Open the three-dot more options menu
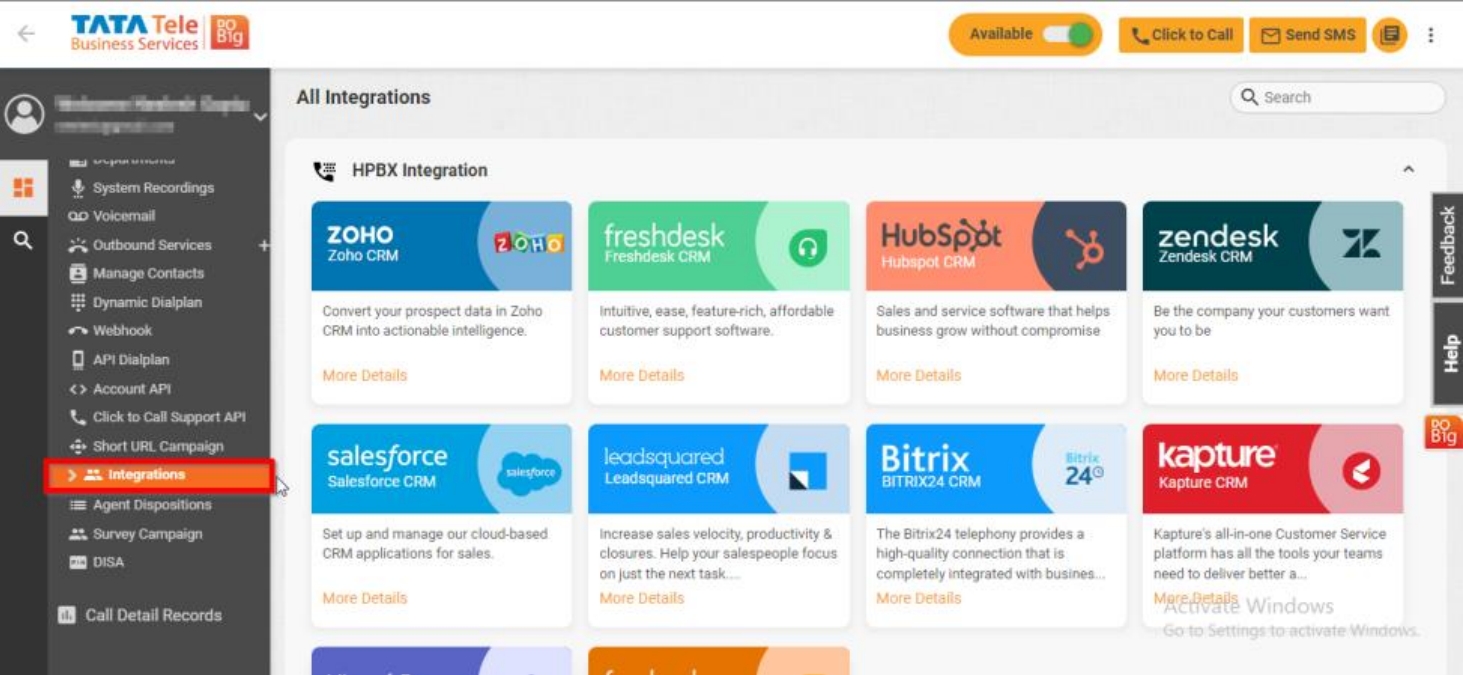The width and height of the screenshot is (1463, 675). 1431,35
